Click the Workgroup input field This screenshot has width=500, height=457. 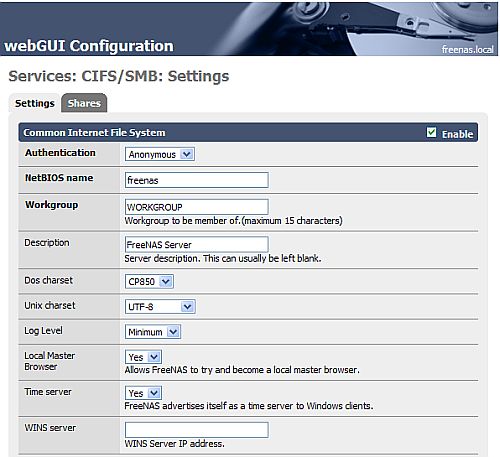pyautogui.click(x=197, y=207)
